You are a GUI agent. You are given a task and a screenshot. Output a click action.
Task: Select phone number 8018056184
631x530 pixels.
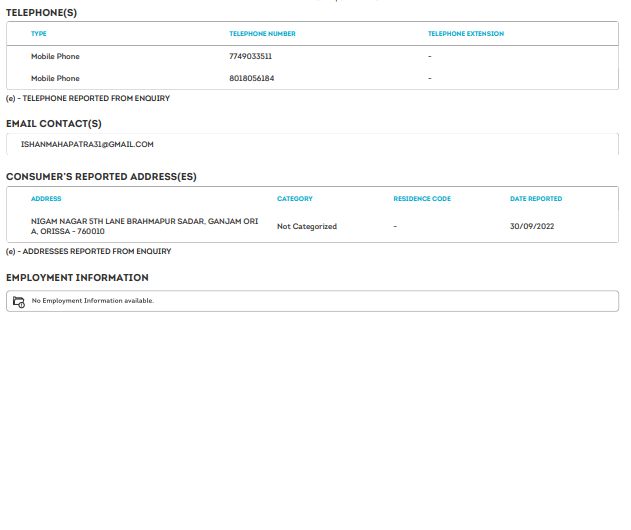(x=251, y=78)
